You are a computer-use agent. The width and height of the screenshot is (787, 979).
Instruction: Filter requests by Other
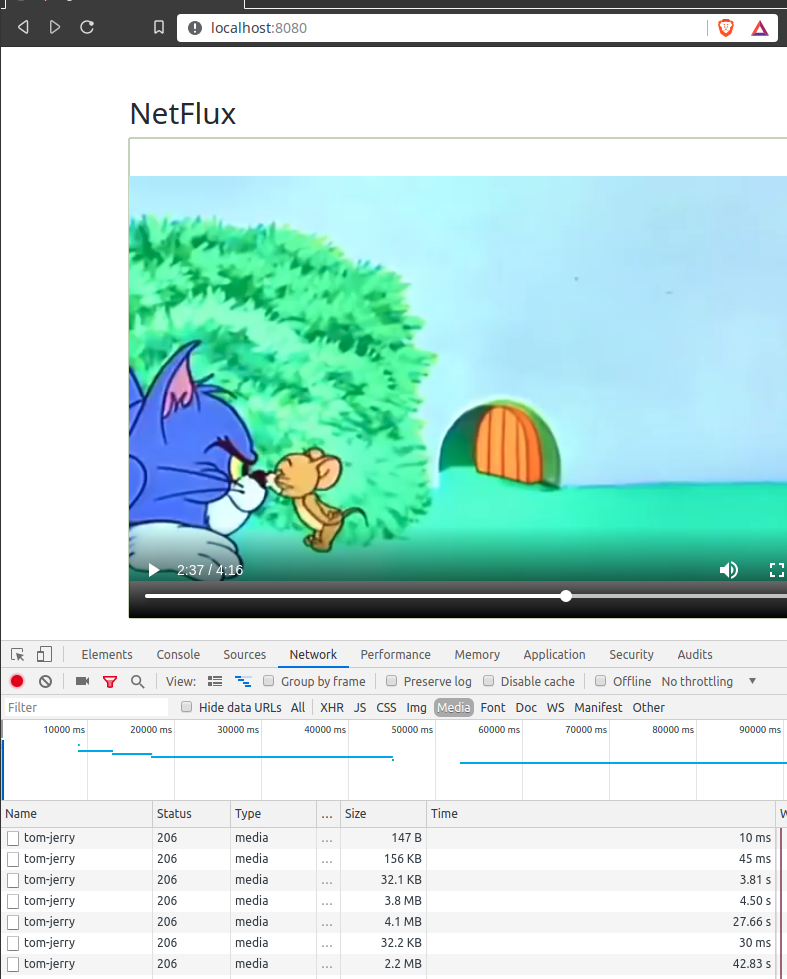coord(648,707)
